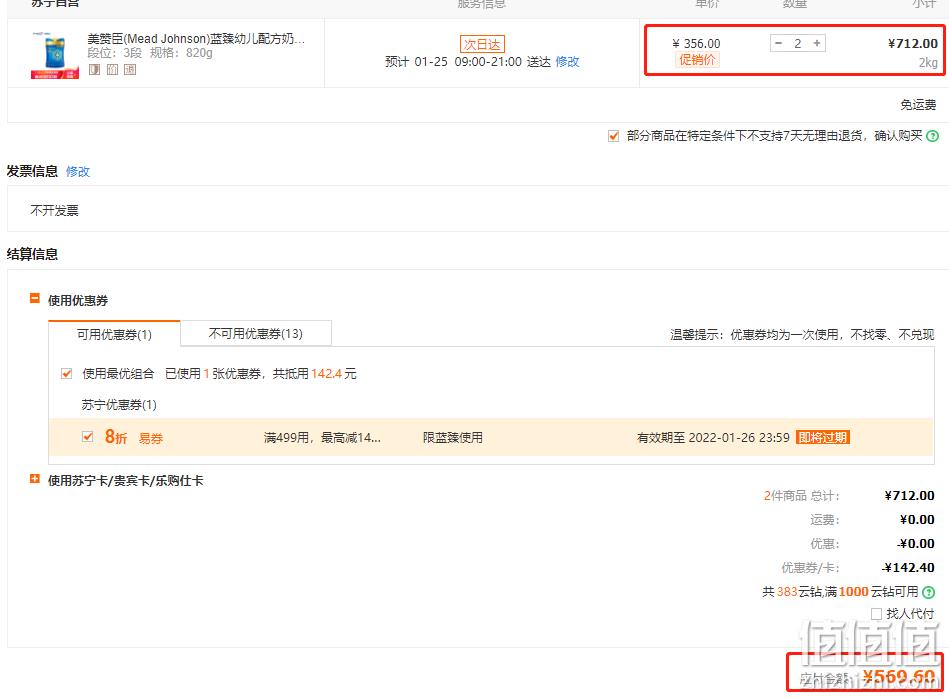Toggle the 使用最优组合 checkbox

(x=67, y=374)
